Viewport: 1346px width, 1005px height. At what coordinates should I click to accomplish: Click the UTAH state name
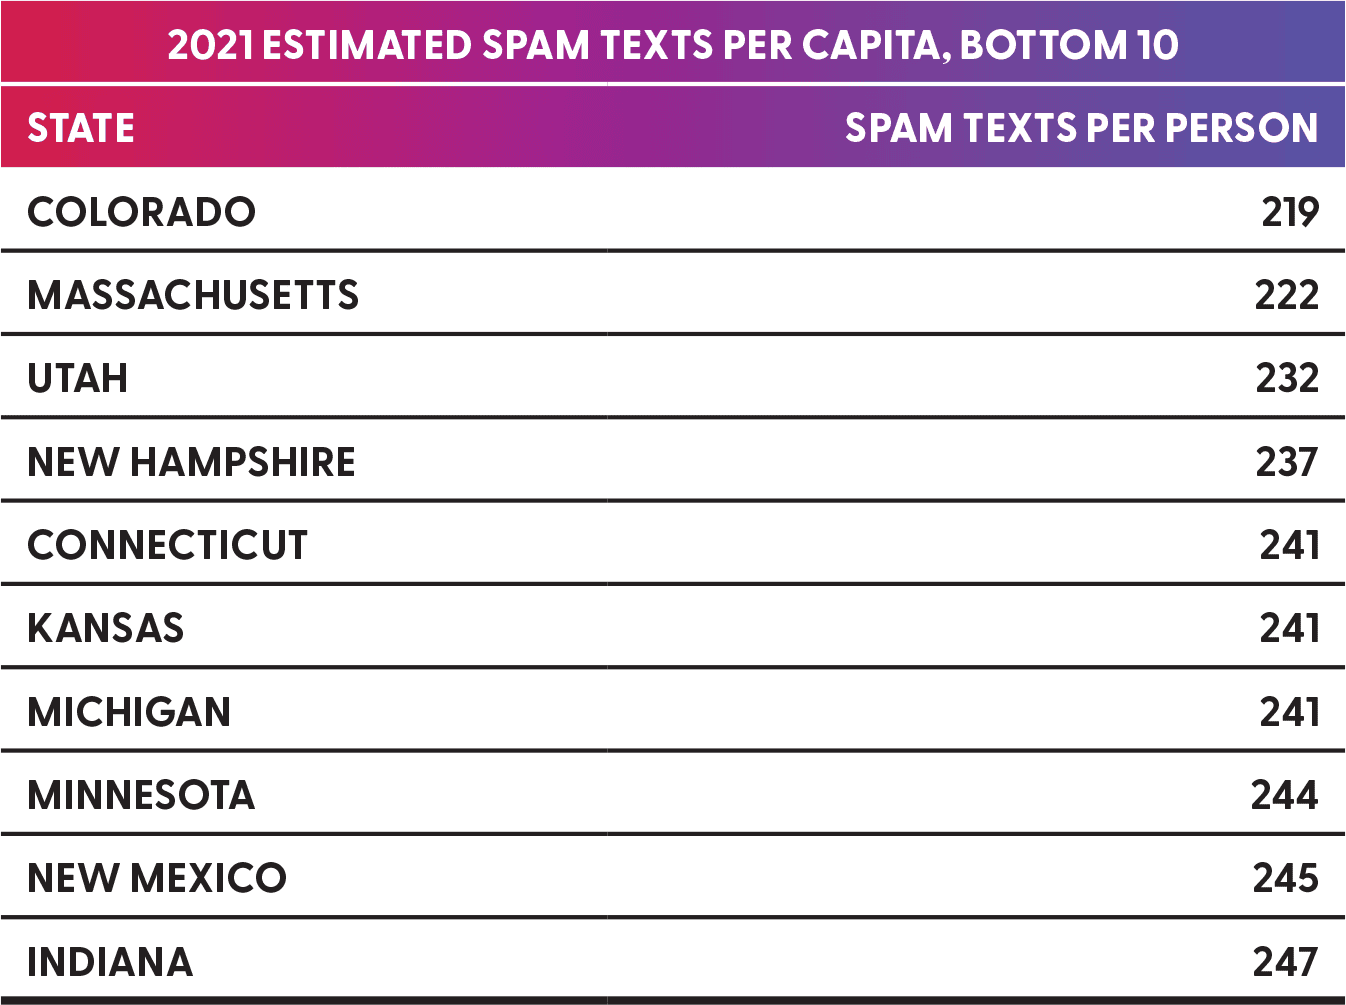click(78, 378)
